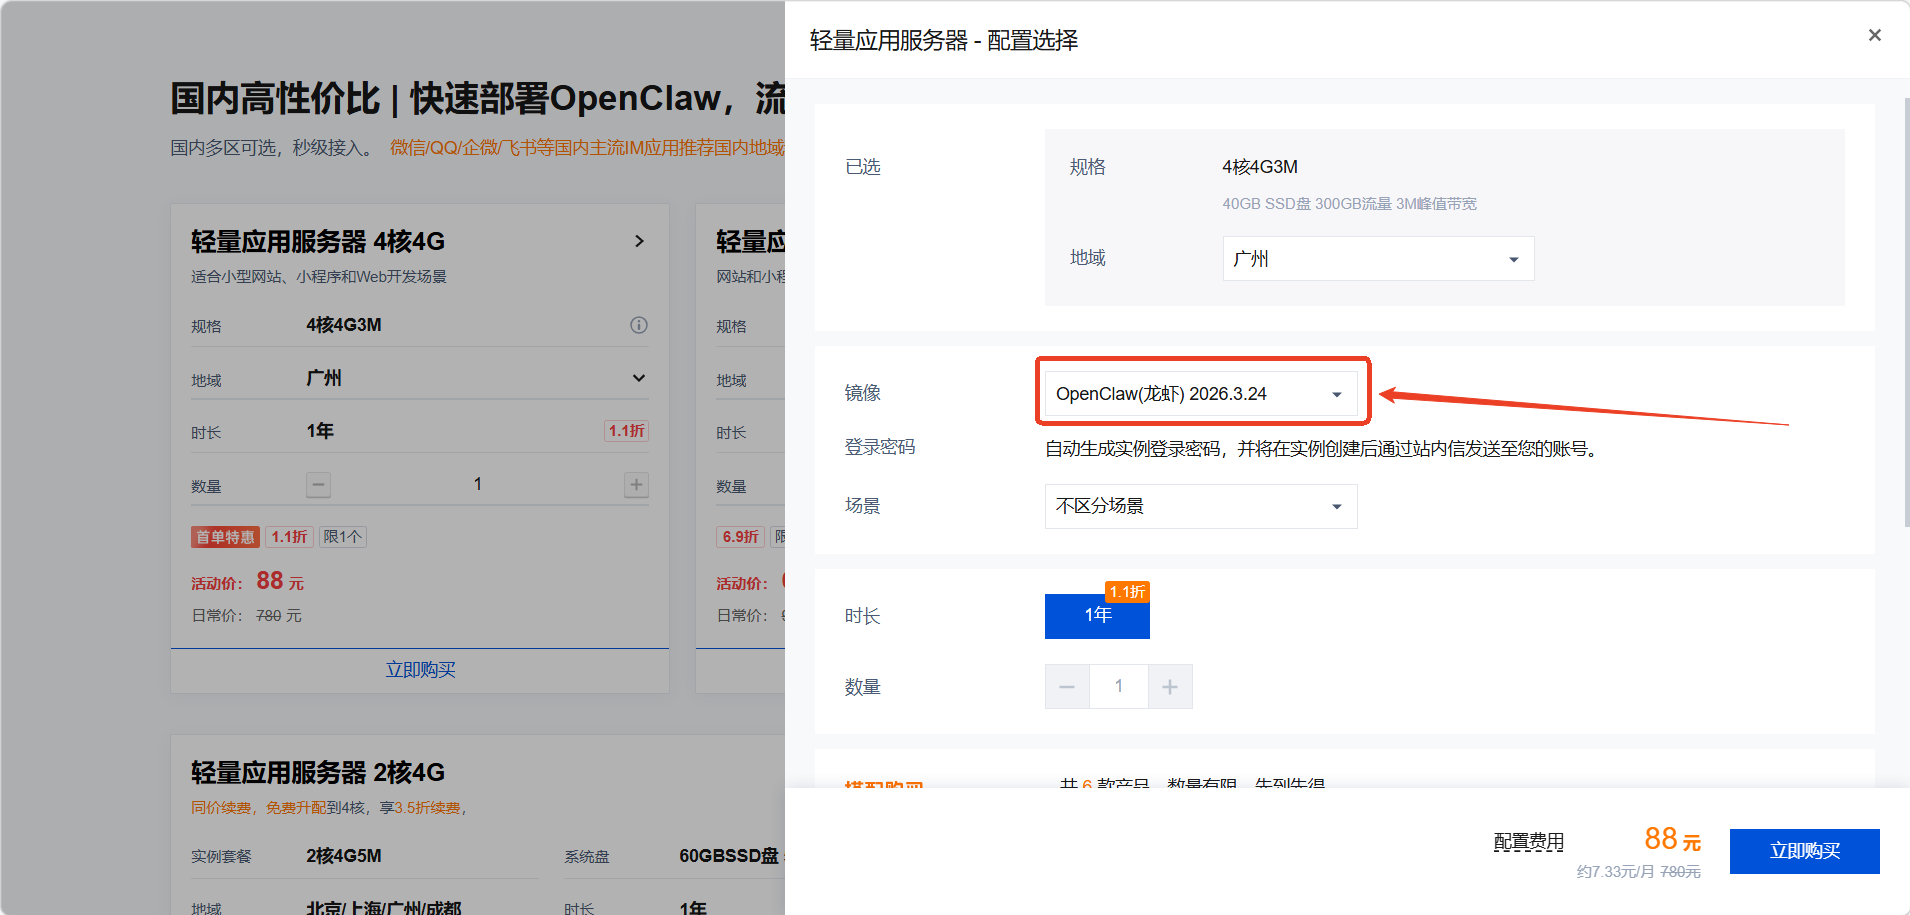
Task: Click the 6.9折 tag on the second card
Action: point(740,537)
